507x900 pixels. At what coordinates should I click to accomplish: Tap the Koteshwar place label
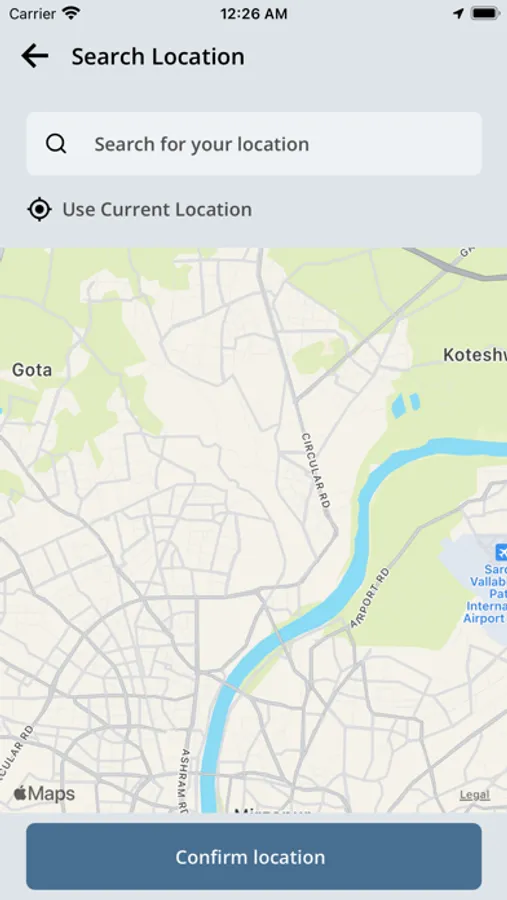475,355
